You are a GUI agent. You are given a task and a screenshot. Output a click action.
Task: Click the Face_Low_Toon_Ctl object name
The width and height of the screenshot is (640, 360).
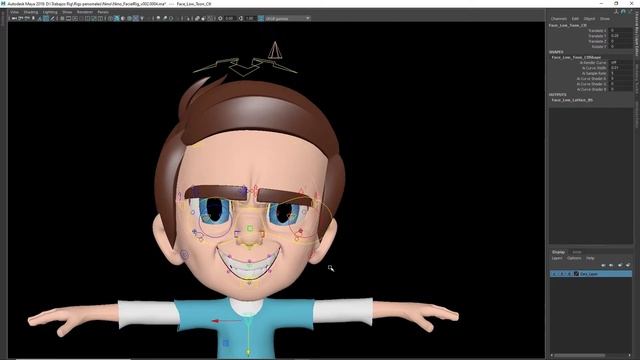point(568,25)
